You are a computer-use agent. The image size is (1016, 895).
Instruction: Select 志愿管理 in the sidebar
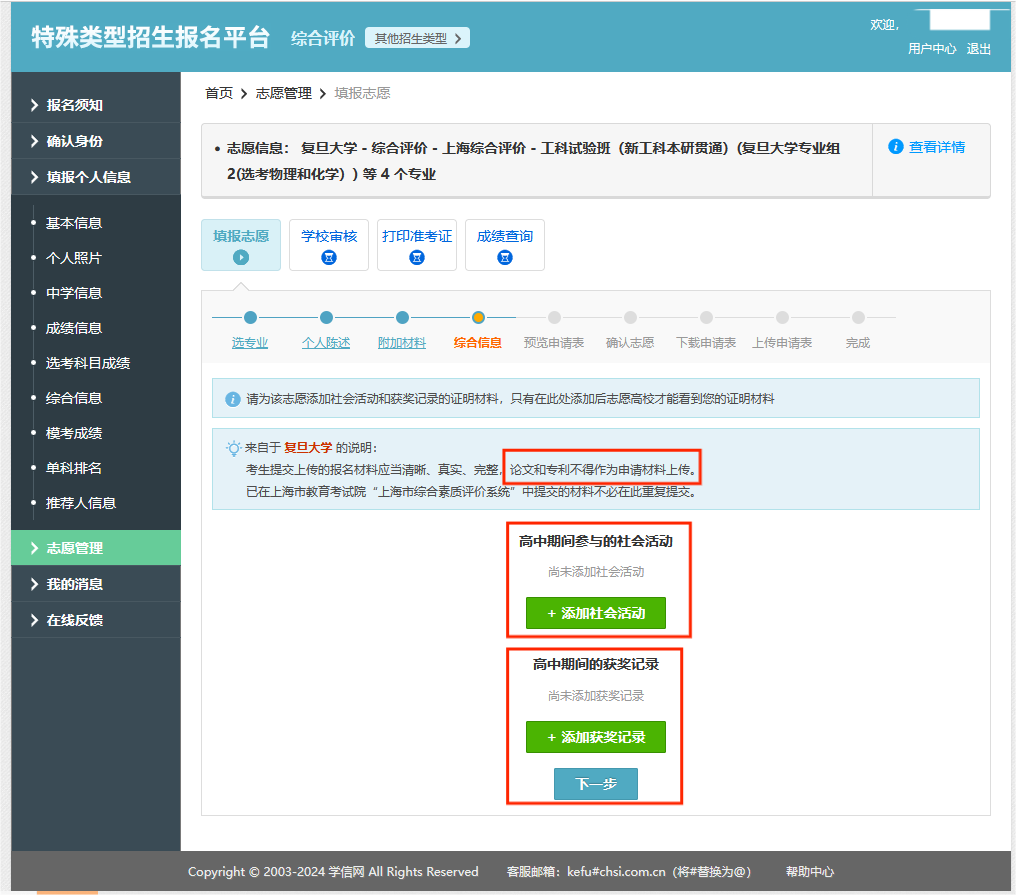click(x=75, y=548)
